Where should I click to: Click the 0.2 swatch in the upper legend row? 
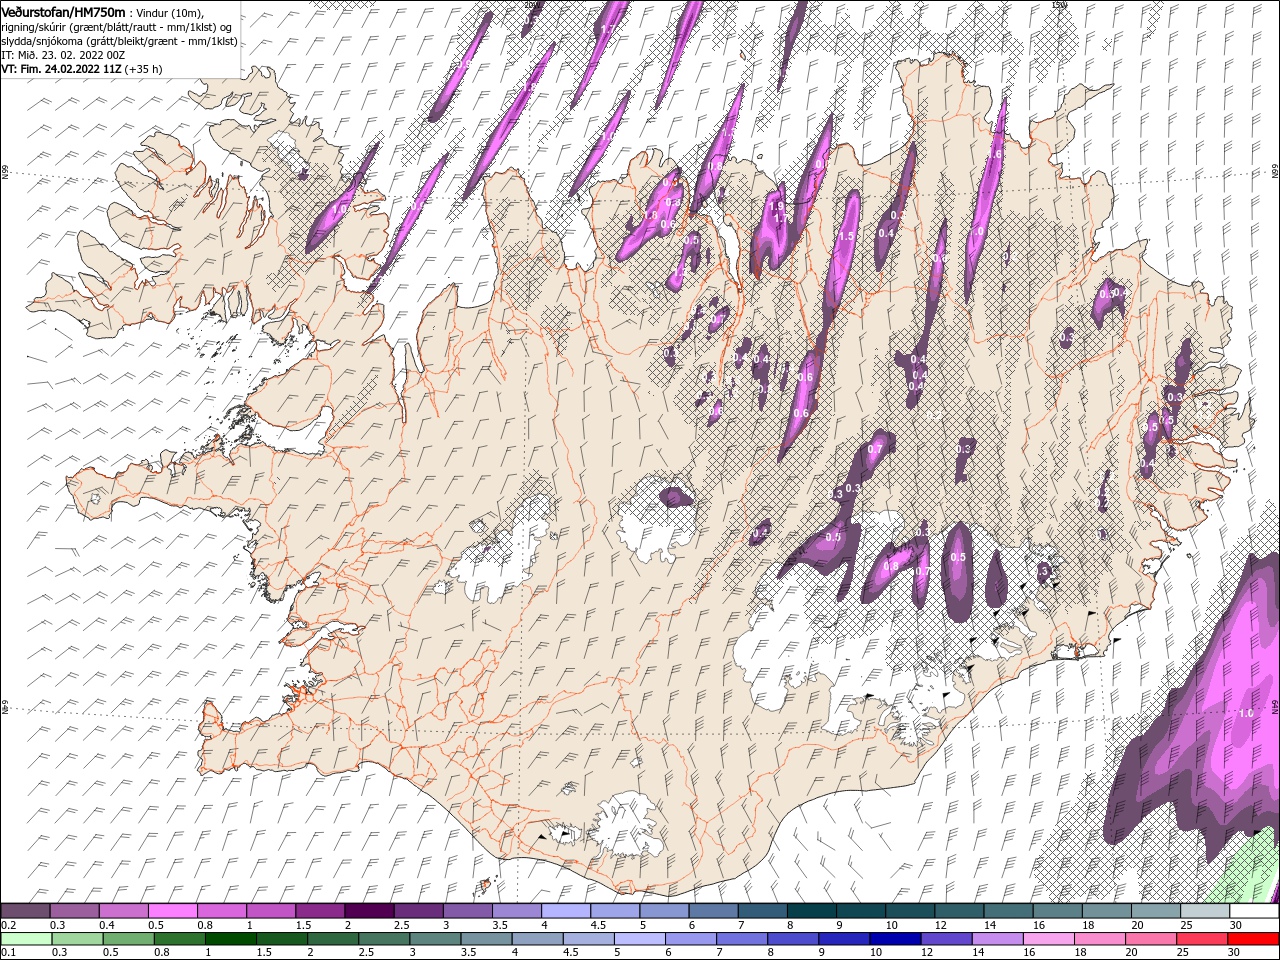point(25,911)
